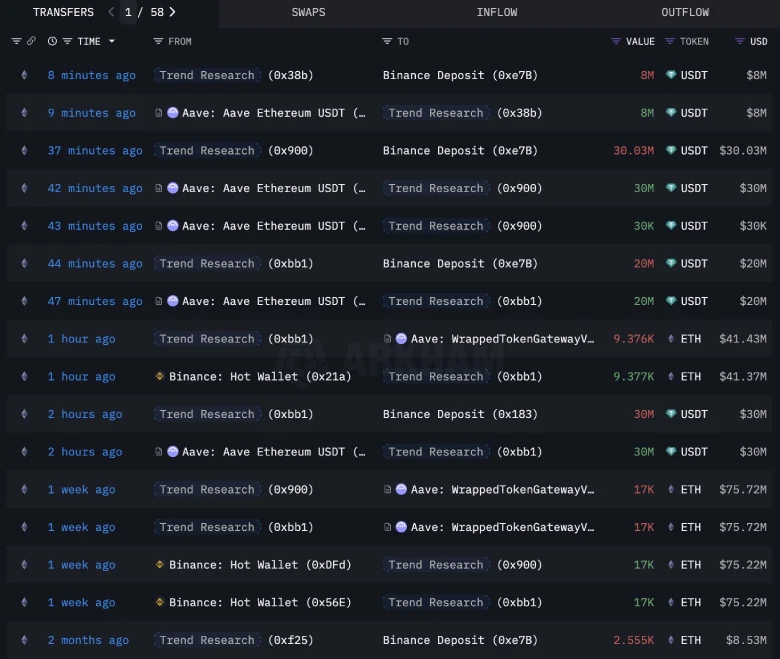This screenshot has width=780, height=659.
Task: Open the OUTFLOW tab
Action: click(685, 12)
